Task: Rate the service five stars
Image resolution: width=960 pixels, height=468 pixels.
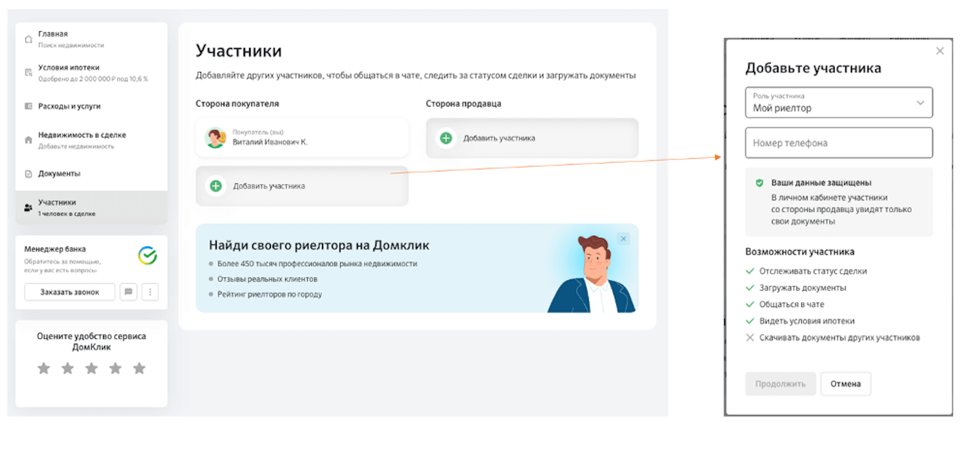Action: pyautogui.click(x=139, y=369)
